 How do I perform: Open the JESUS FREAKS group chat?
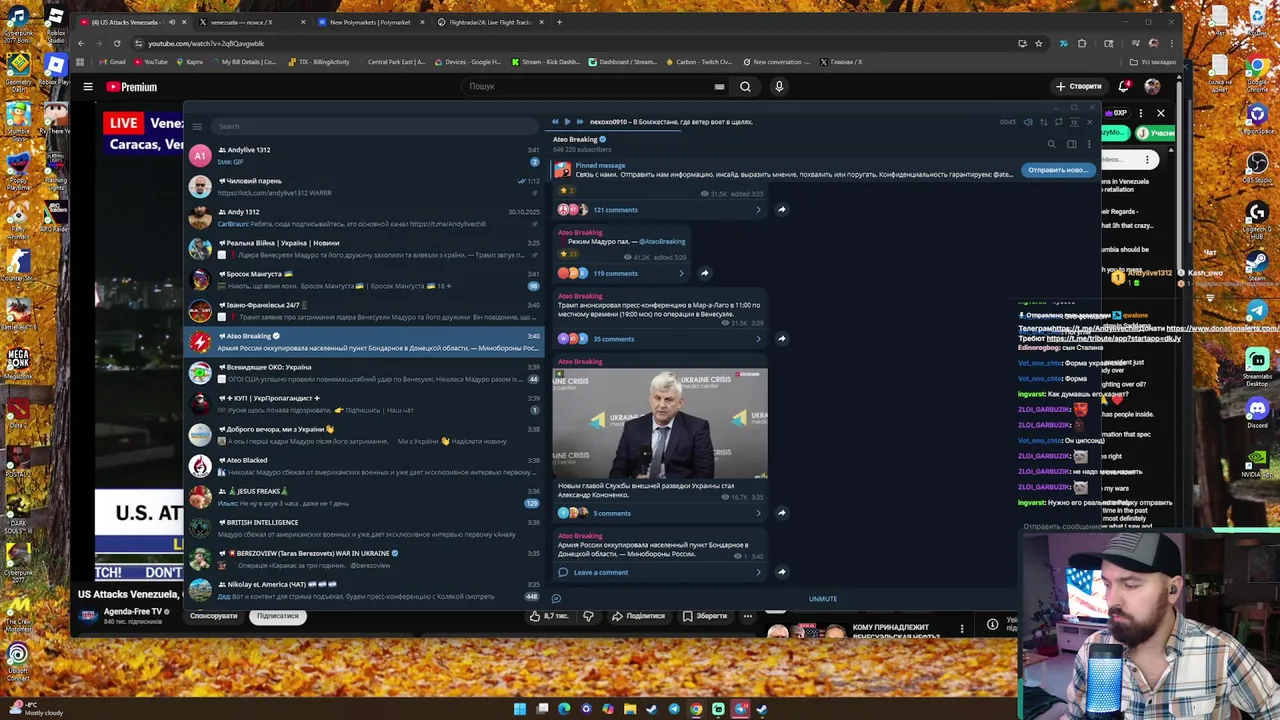tap(364, 496)
